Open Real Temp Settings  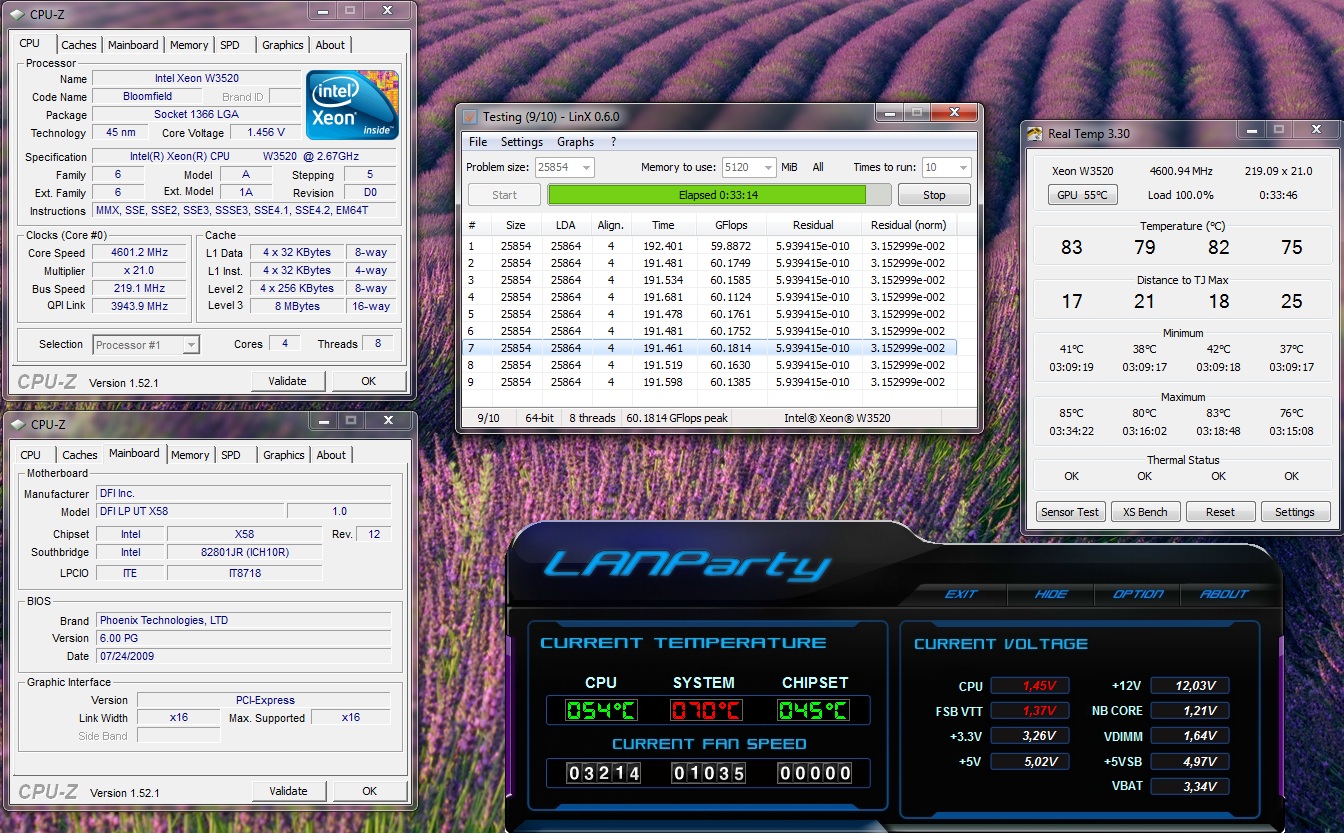[x=1295, y=512]
